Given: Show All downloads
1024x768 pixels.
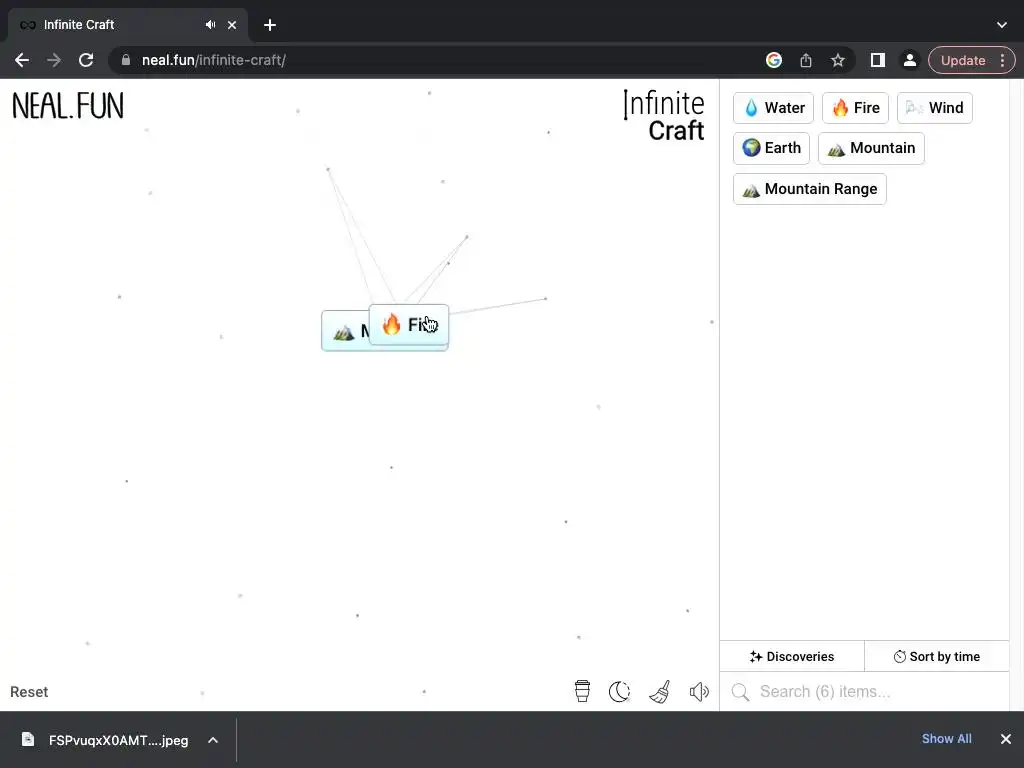Looking at the screenshot, I should coord(946,739).
